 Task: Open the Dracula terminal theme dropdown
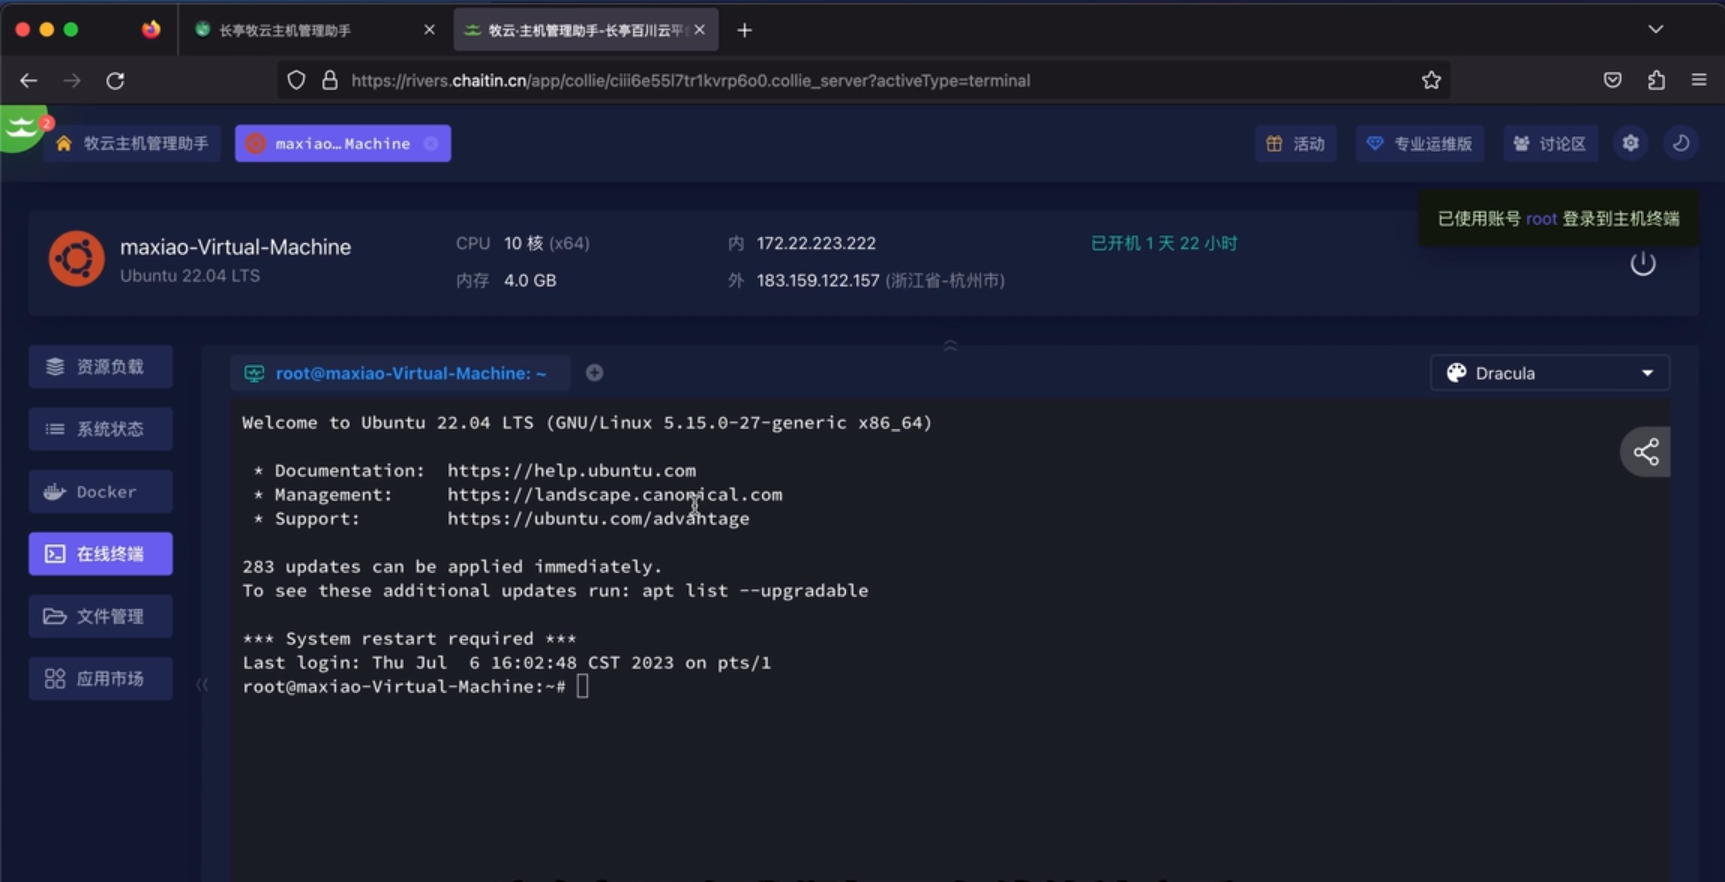(1549, 373)
